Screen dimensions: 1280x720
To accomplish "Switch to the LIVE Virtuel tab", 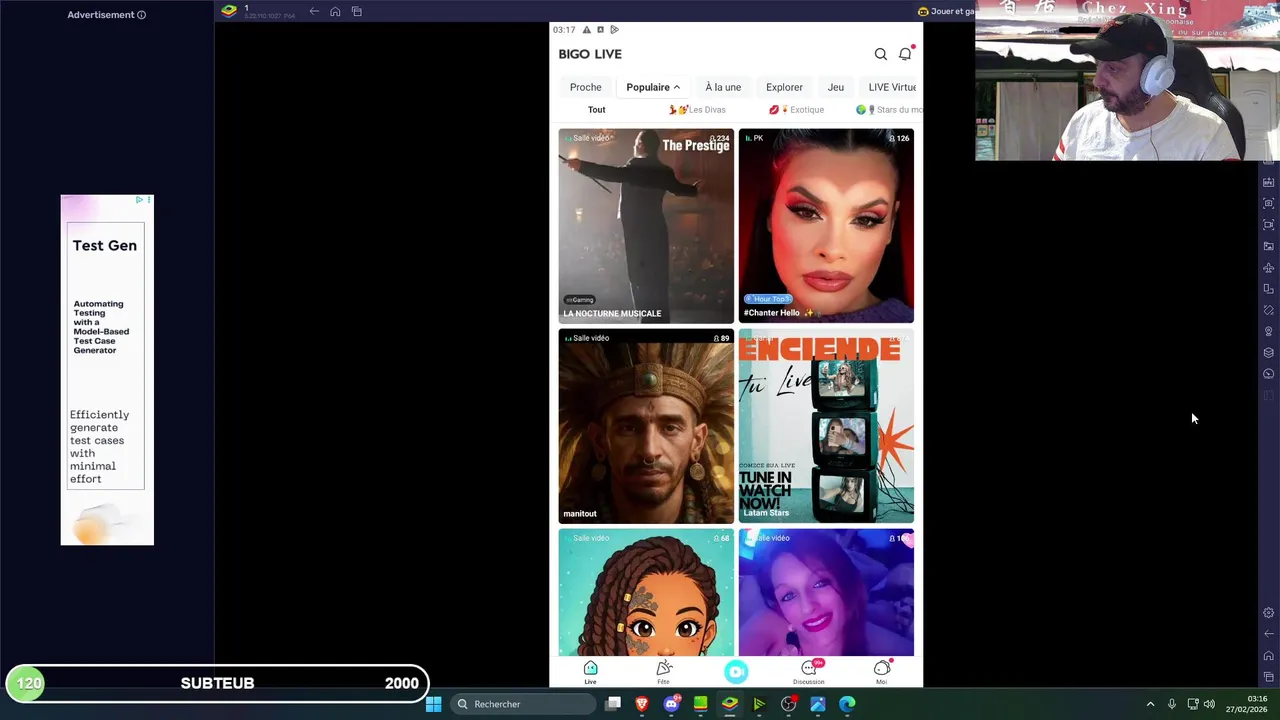I will (892, 87).
